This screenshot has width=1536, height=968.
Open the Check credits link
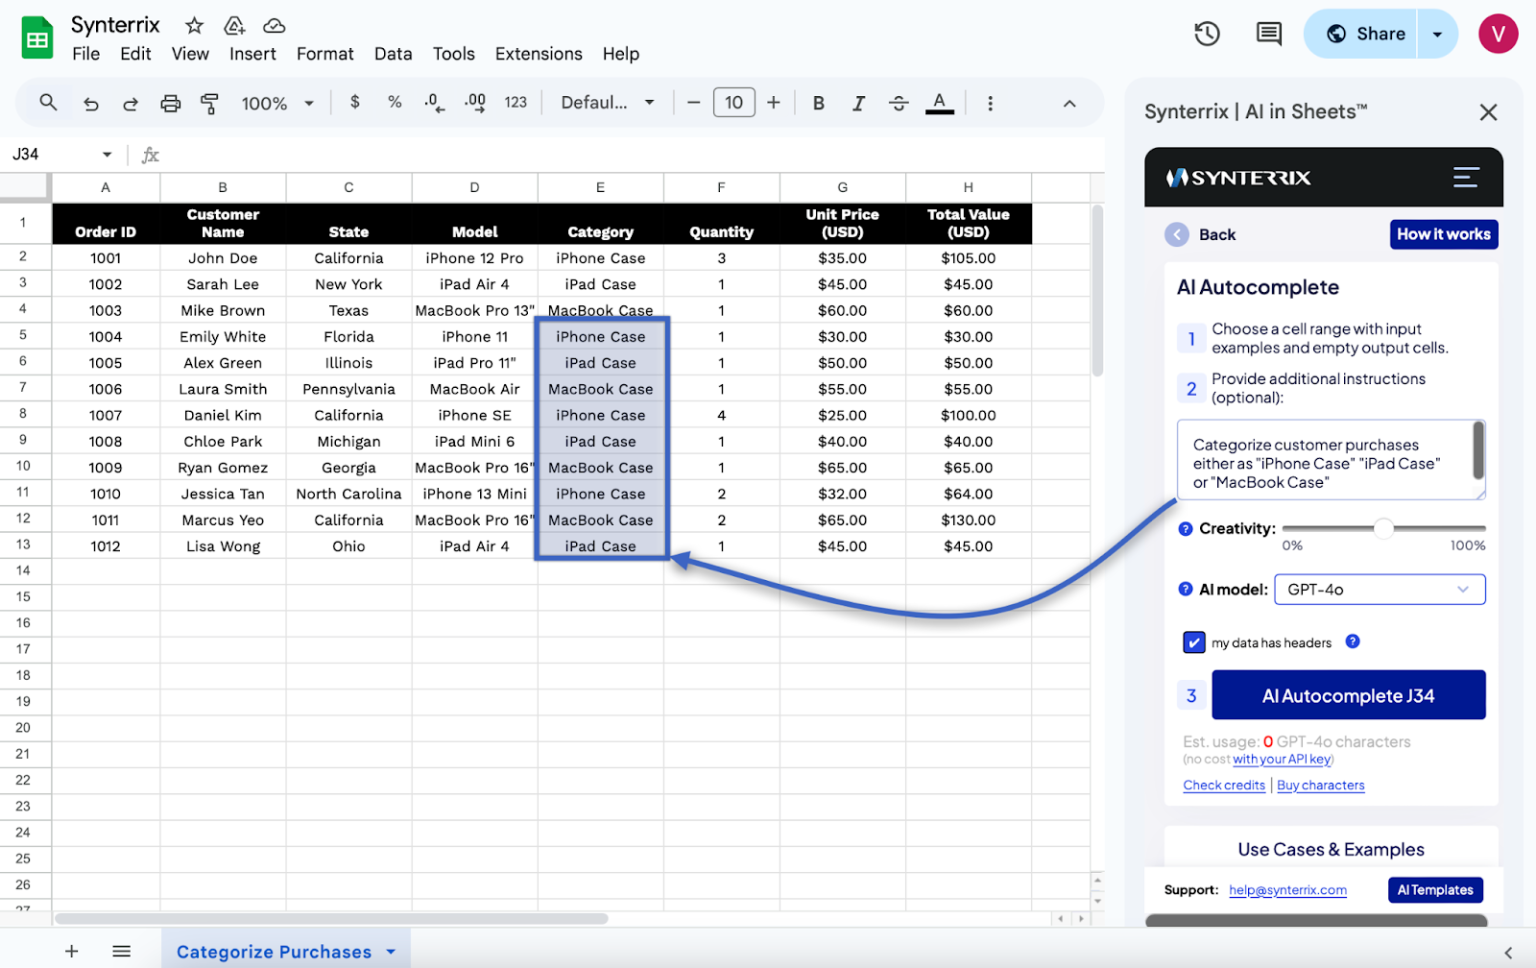click(1224, 785)
